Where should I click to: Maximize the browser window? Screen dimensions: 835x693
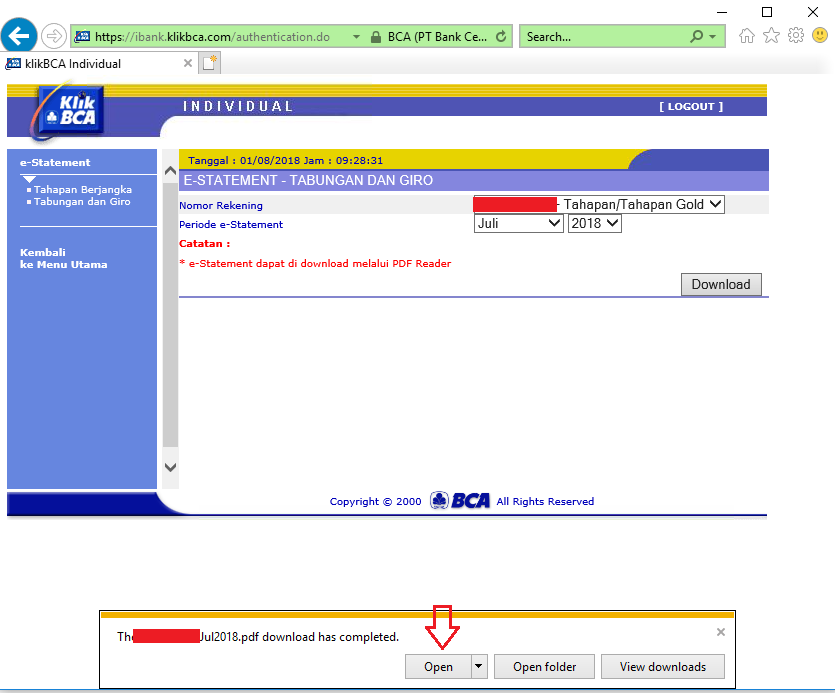[767, 12]
